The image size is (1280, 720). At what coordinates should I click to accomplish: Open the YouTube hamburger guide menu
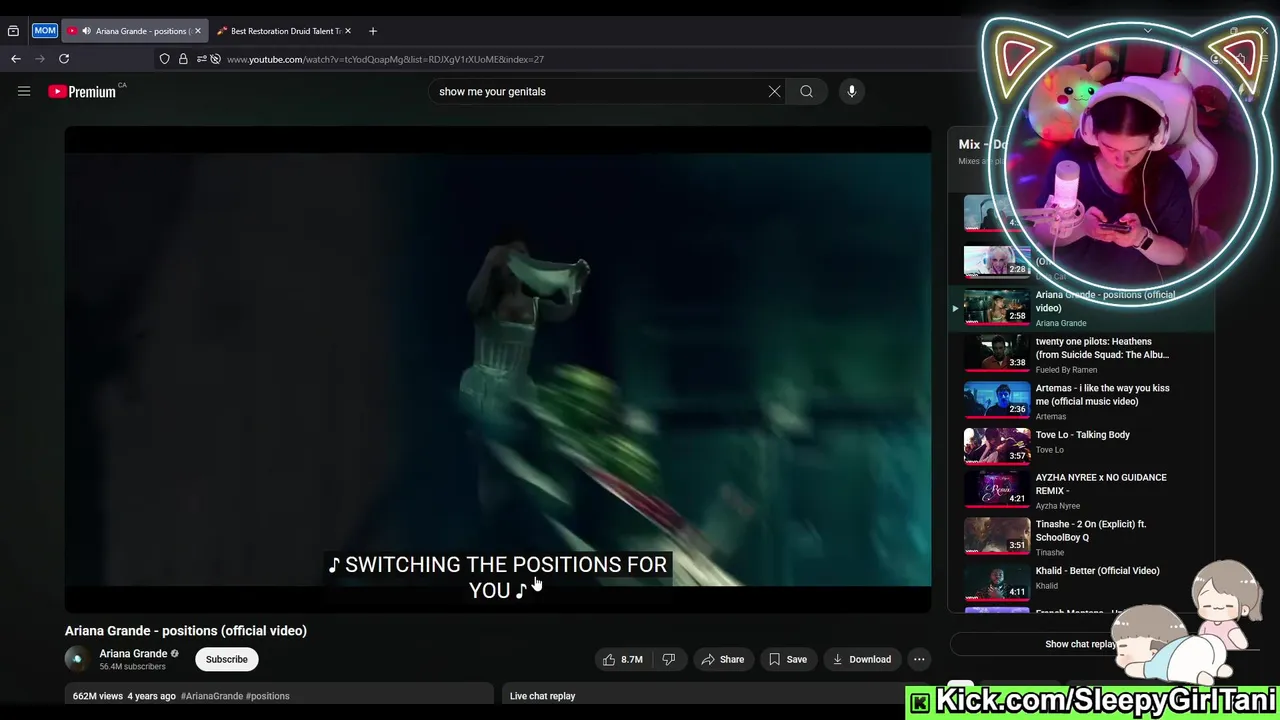point(24,91)
